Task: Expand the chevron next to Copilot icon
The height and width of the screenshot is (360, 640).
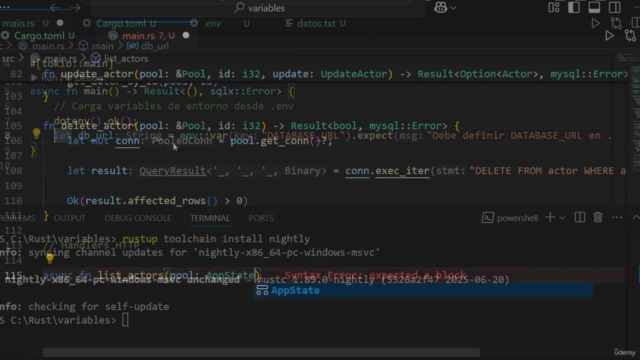Action: point(453,8)
